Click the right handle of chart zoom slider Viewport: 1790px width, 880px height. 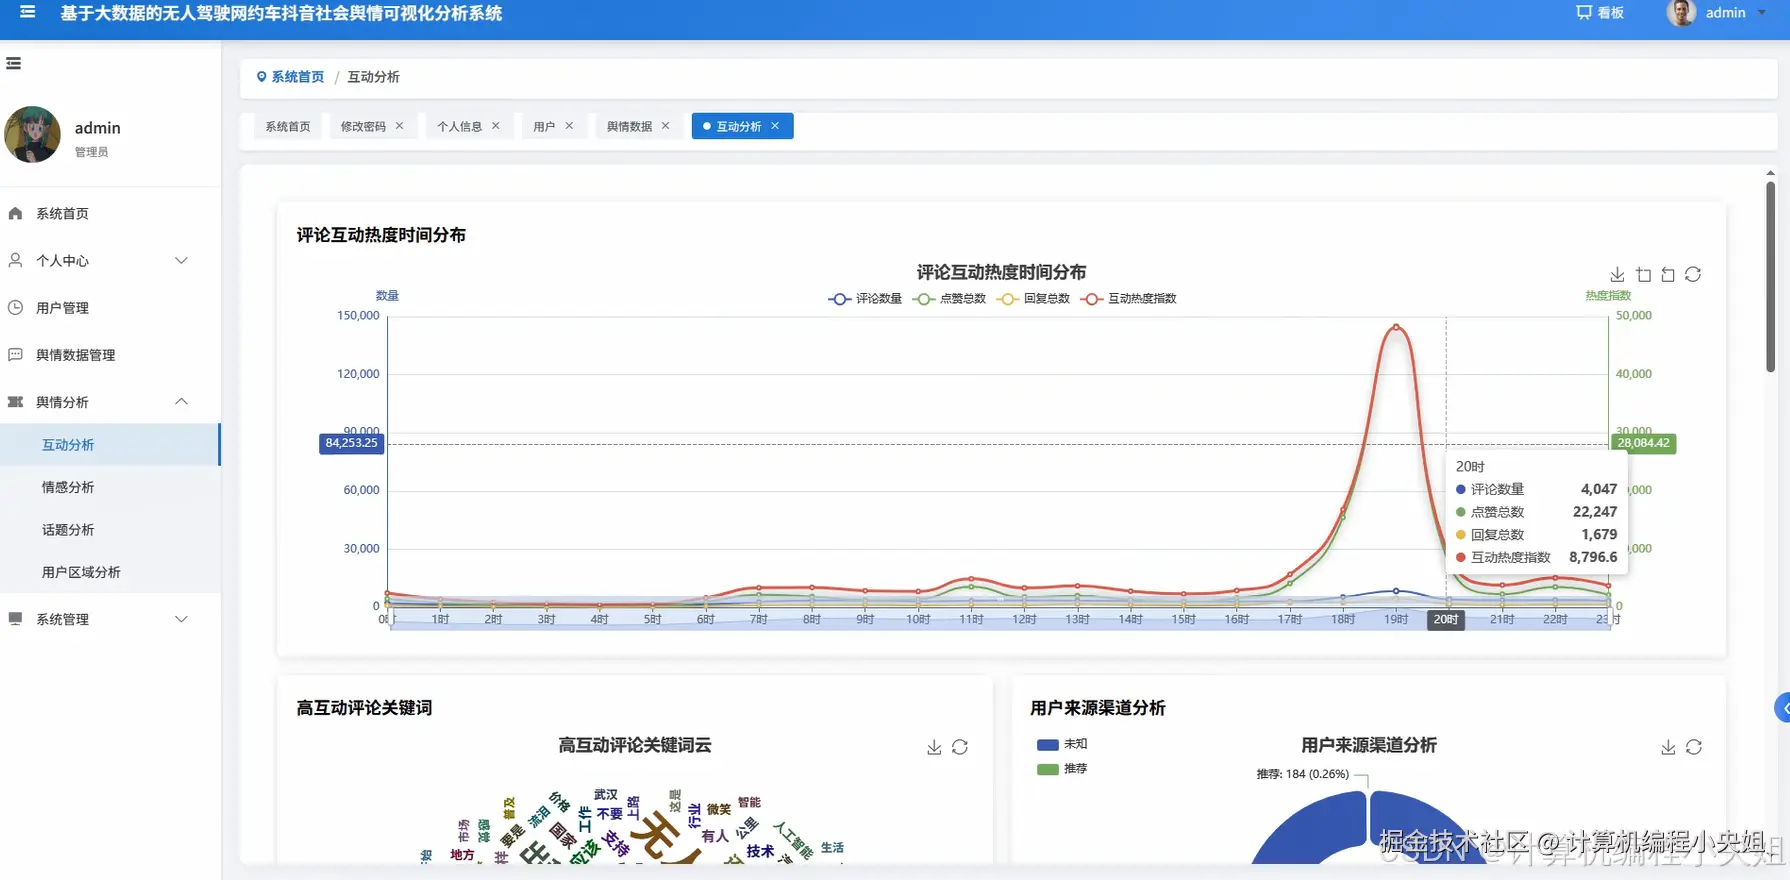[x=1609, y=619]
